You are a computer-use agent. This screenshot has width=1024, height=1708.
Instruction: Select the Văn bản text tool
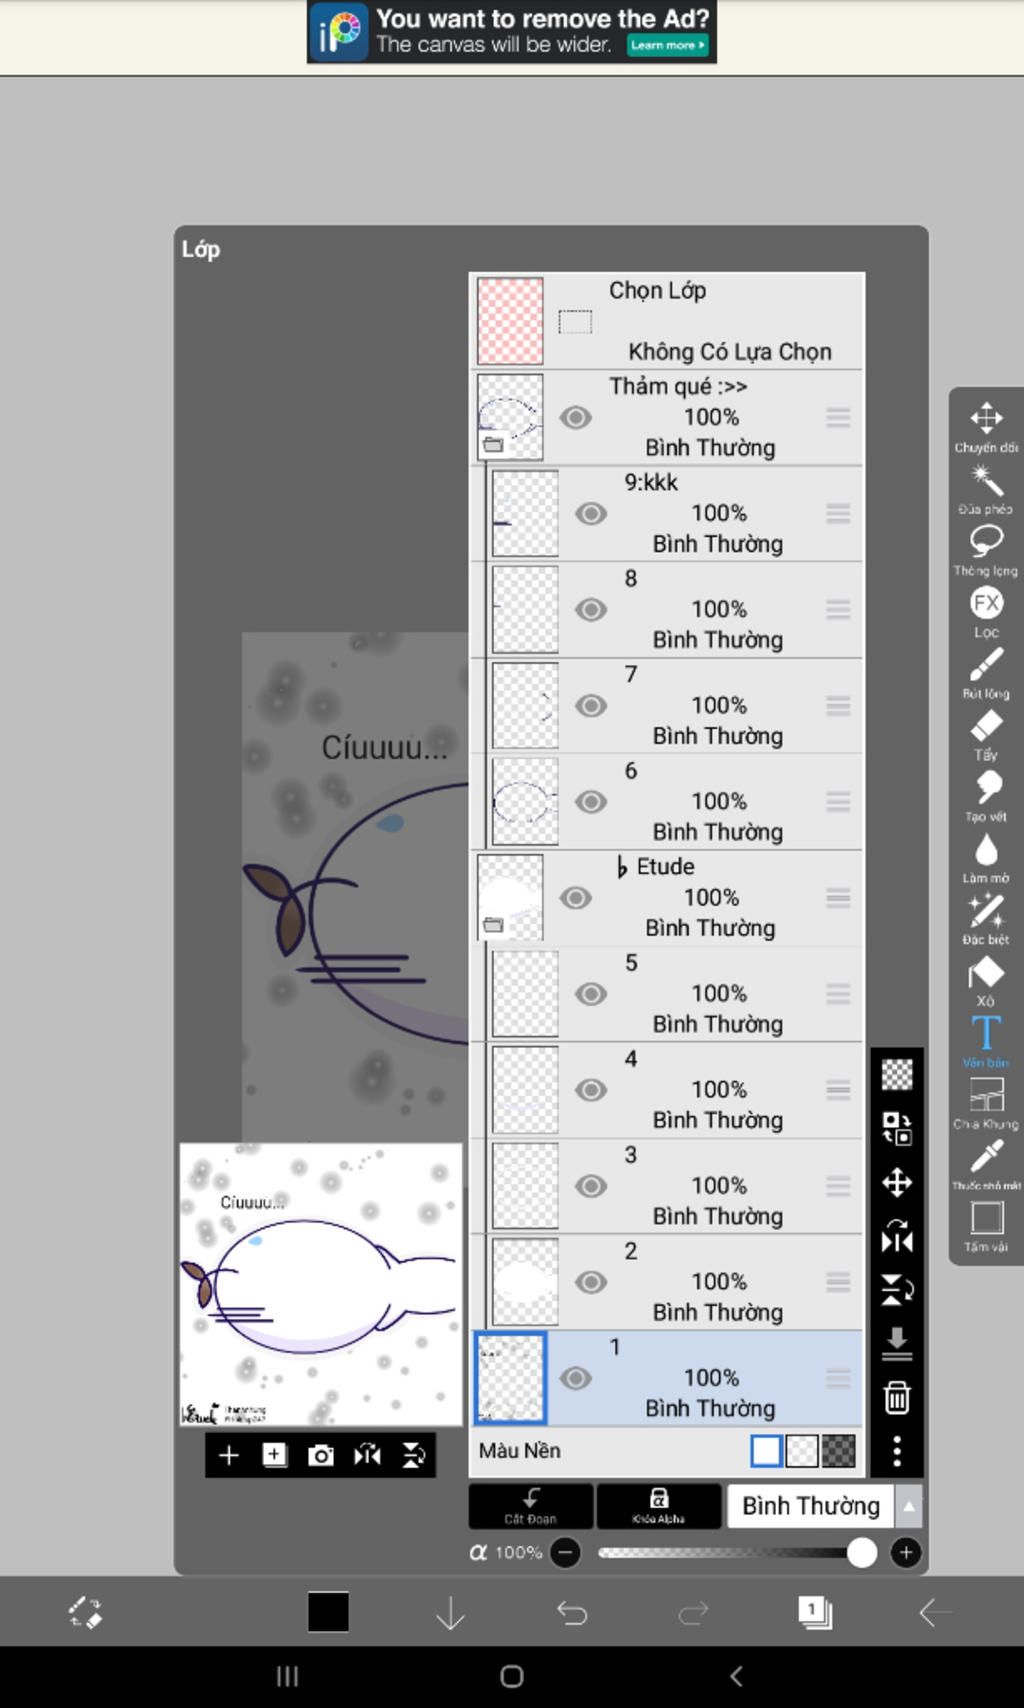coord(986,1041)
